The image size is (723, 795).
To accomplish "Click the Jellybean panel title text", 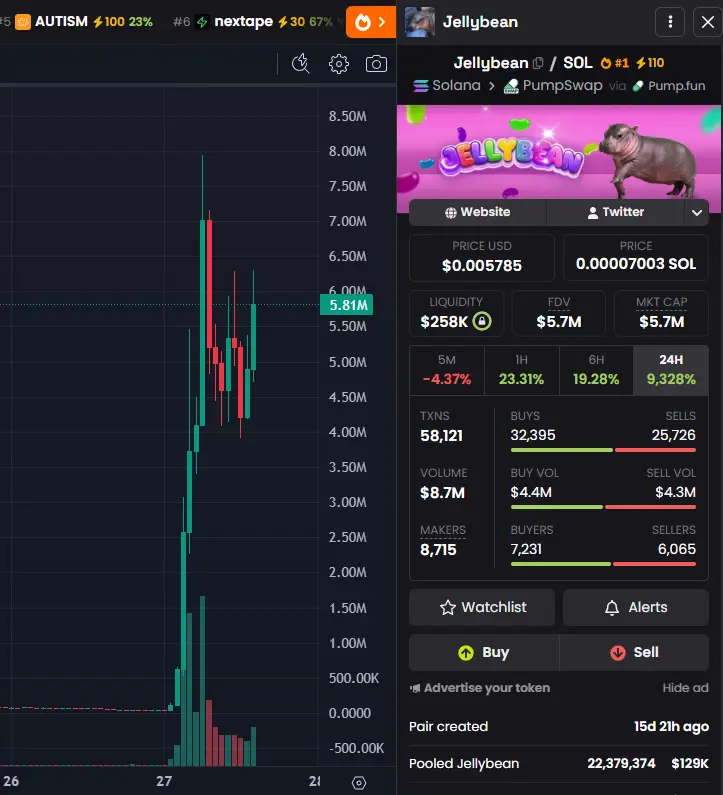I will point(480,22).
